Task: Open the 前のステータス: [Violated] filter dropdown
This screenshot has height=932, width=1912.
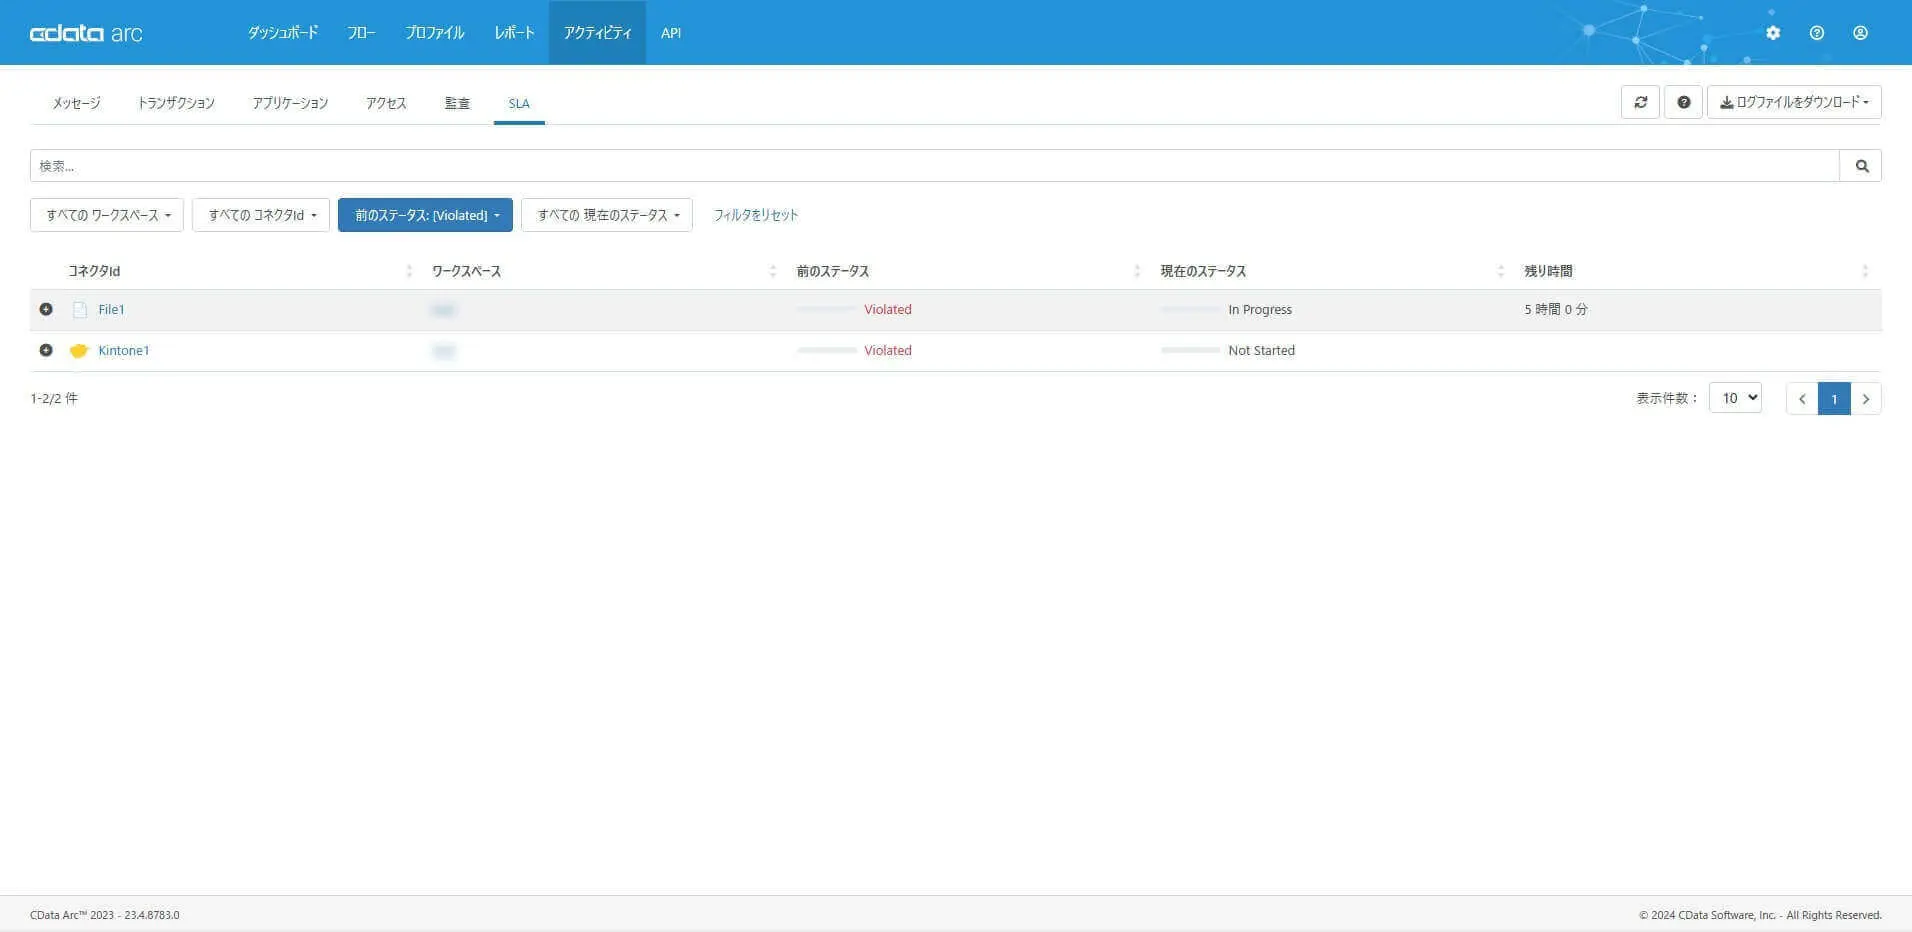Action: (425, 215)
